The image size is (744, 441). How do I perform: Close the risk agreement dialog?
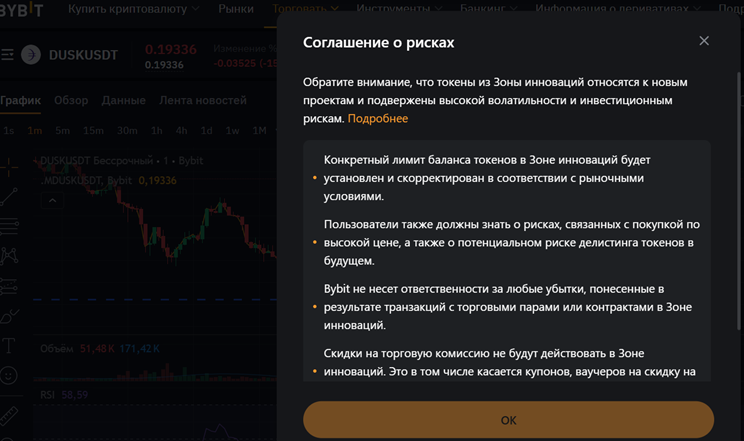(704, 41)
